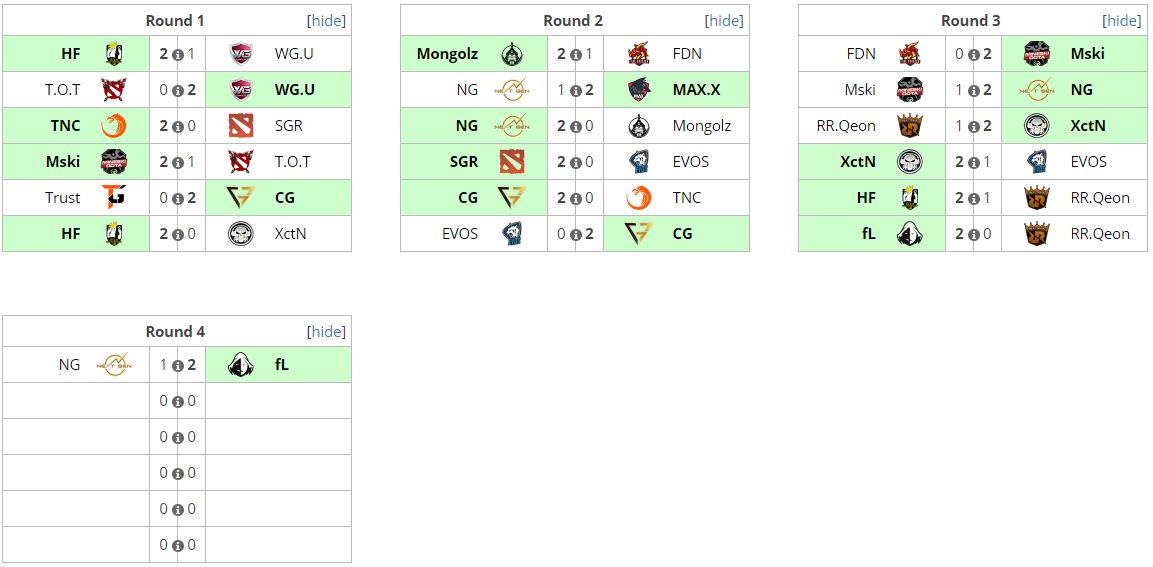Click the Trust team name
Screen dimensions: 1153x567
tap(62, 198)
